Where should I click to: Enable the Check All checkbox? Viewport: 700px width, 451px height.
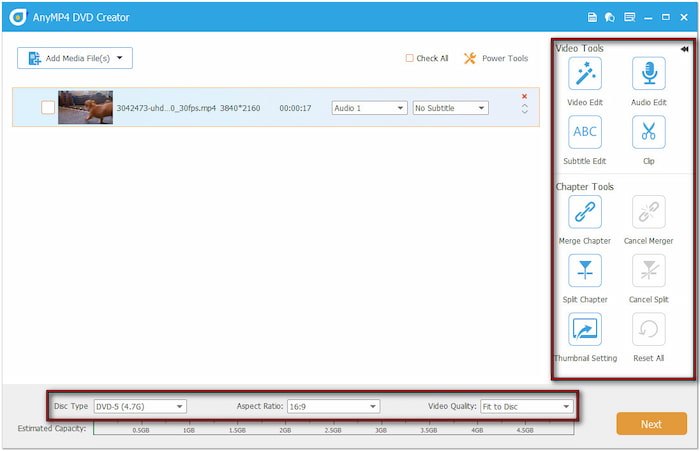[x=409, y=58]
